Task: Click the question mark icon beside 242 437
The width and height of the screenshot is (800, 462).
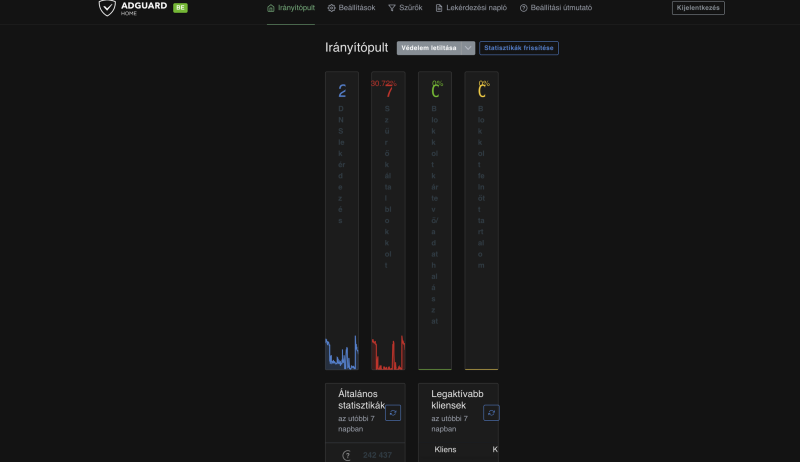Action: [347, 456]
